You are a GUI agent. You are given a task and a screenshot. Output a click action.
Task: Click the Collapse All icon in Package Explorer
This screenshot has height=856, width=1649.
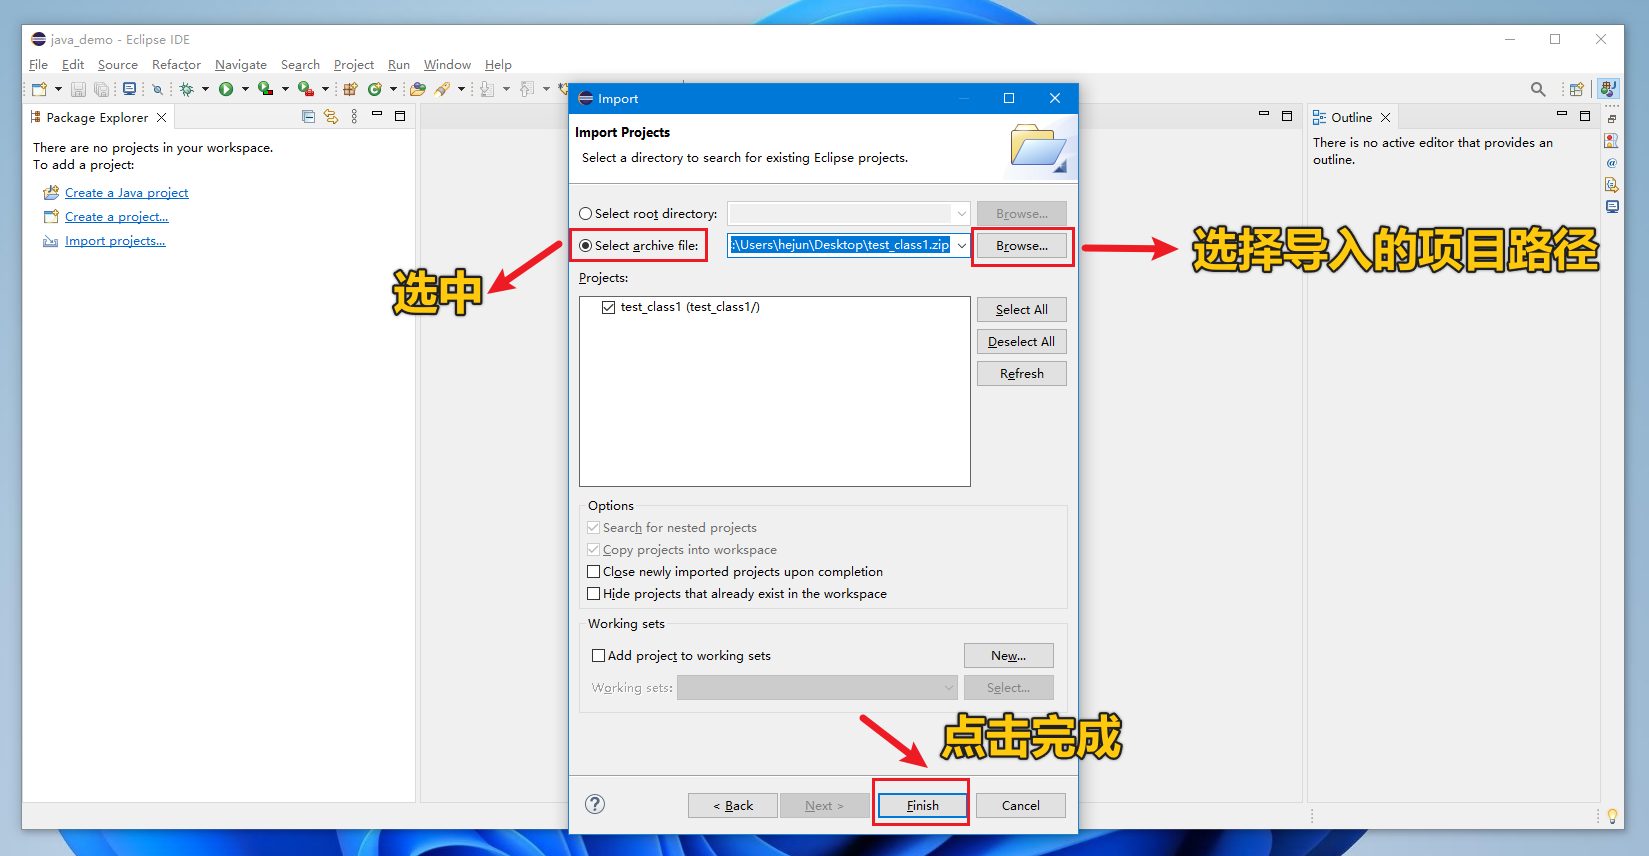tap(308, 117)
